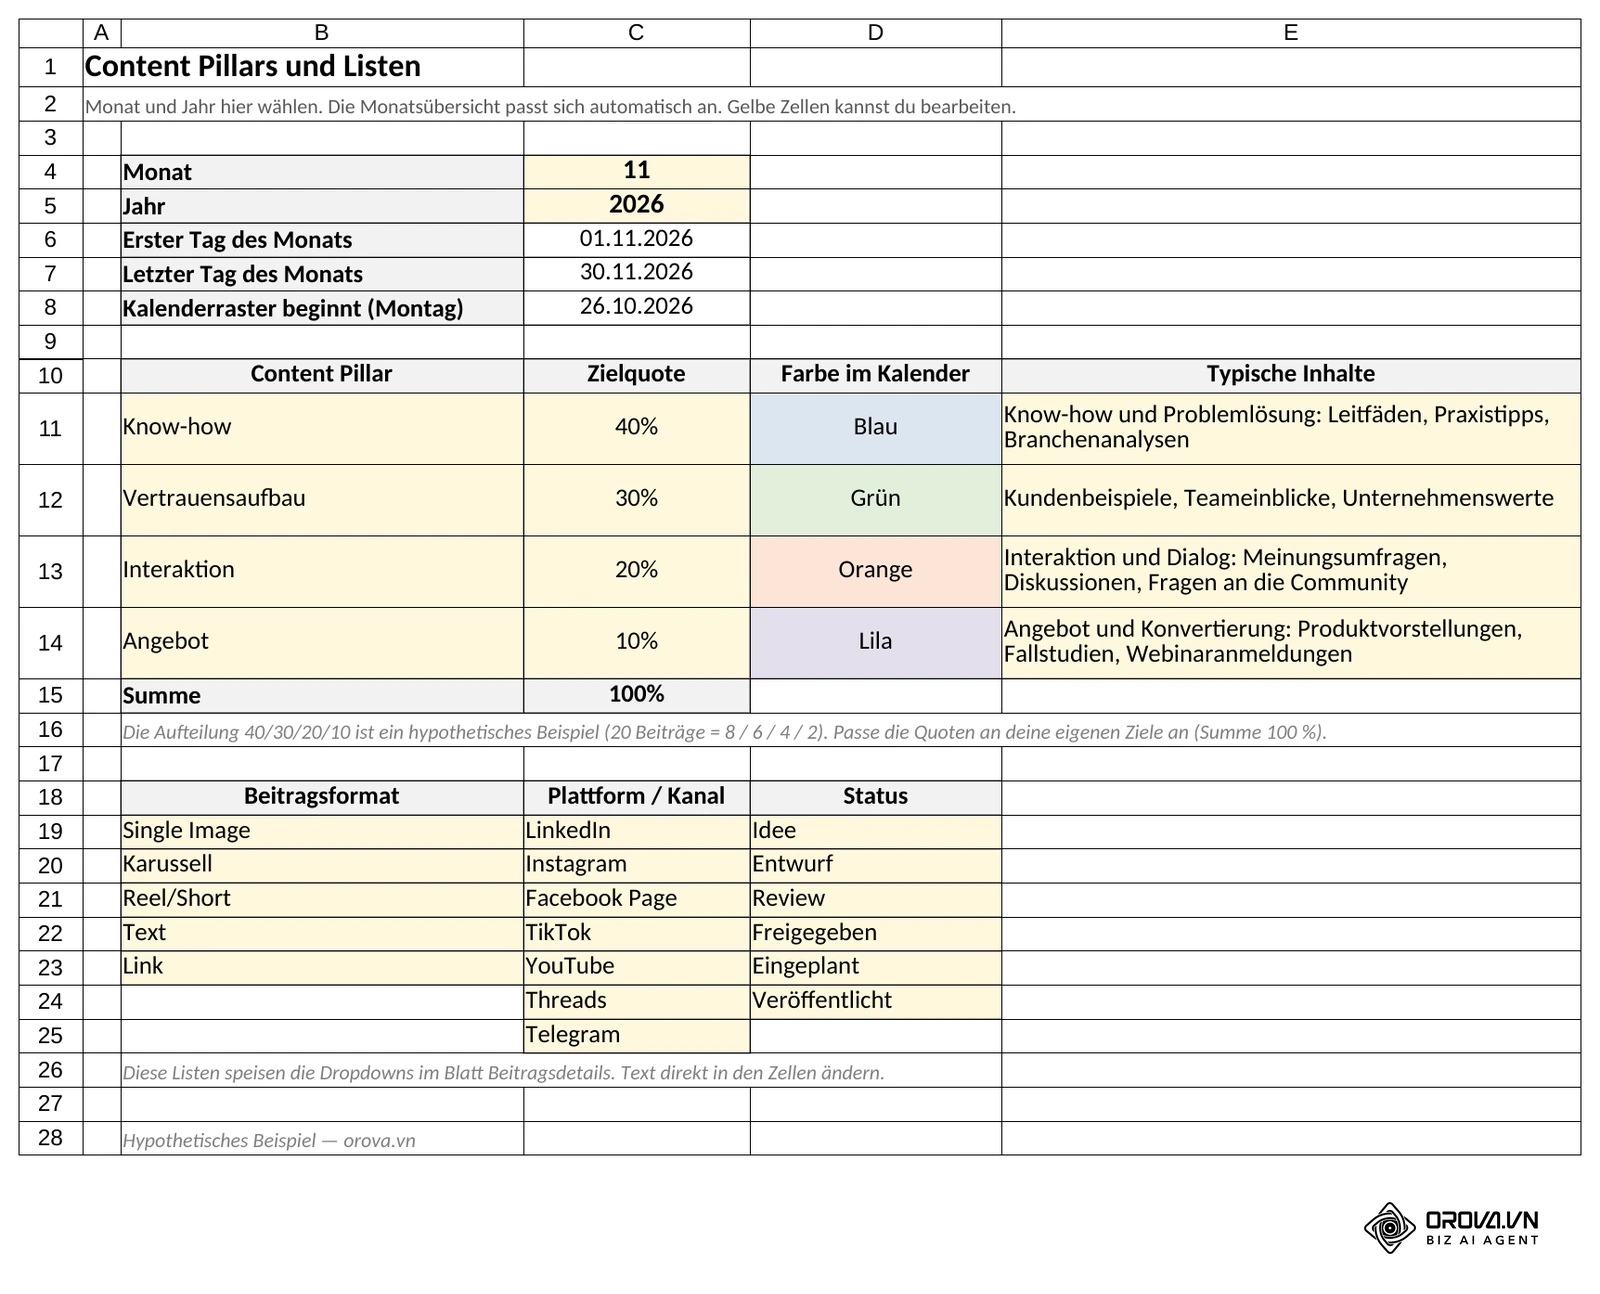Viewport: 1600px width, 1294px height.
Task: Click the 'Reel/Short' format cell
Action: coord(322,900)
